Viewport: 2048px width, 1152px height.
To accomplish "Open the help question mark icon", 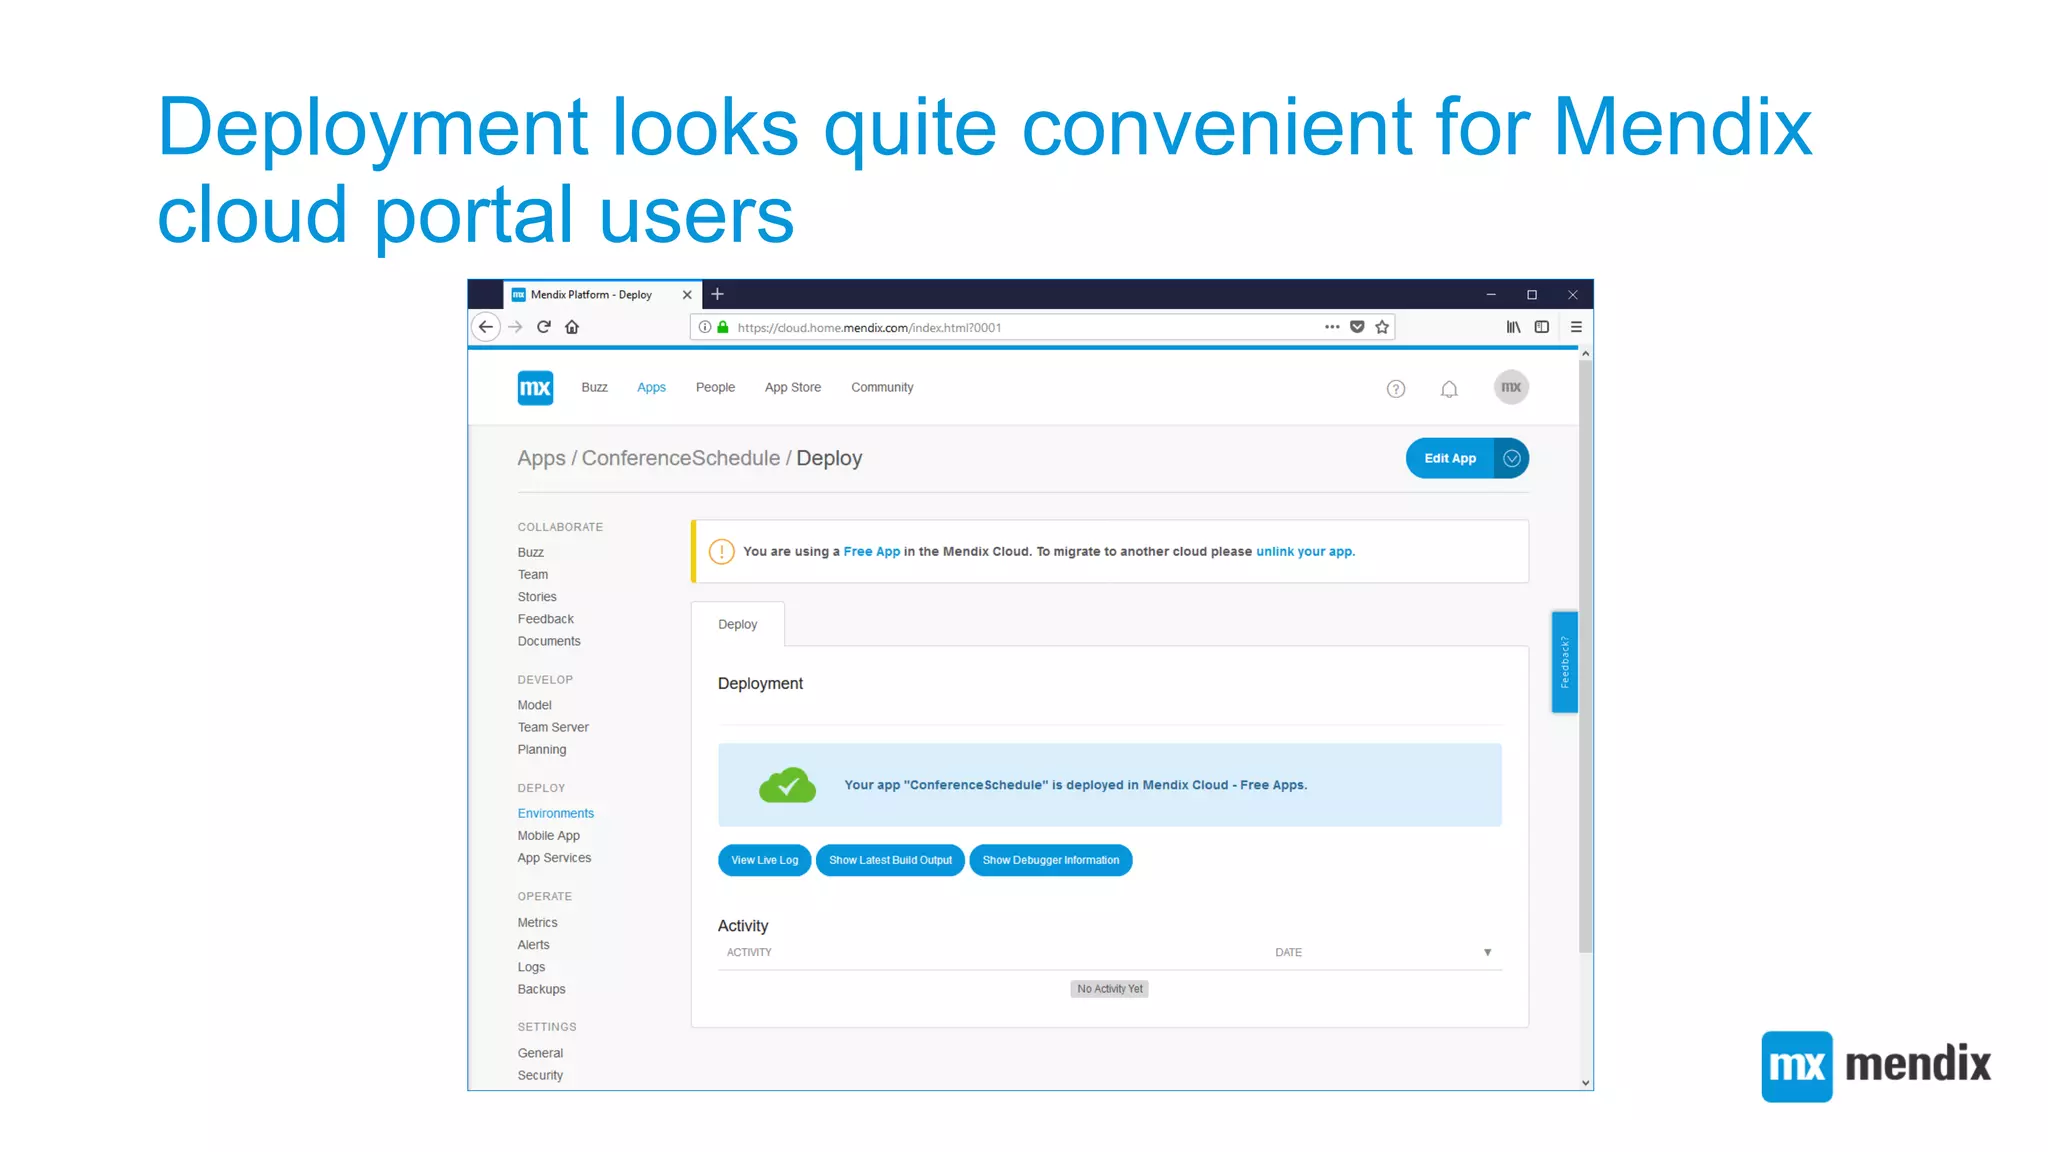I will point(1396,389).
